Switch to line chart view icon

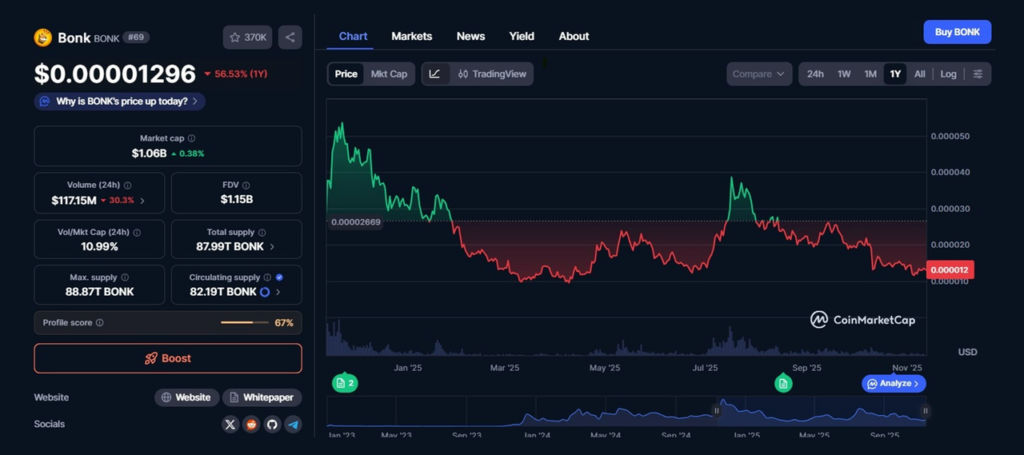point(435,74)
